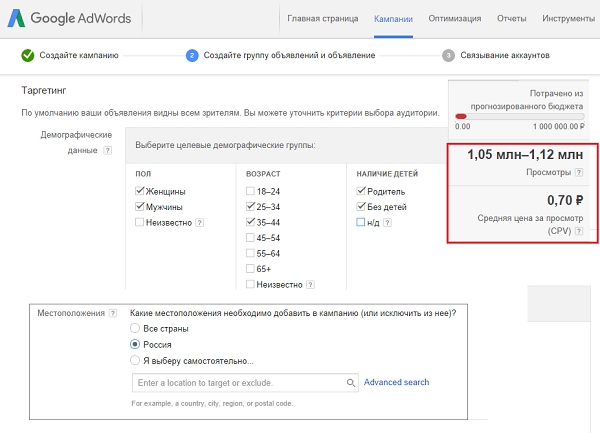Click help icon next to Местоположения

coord(112,313)
